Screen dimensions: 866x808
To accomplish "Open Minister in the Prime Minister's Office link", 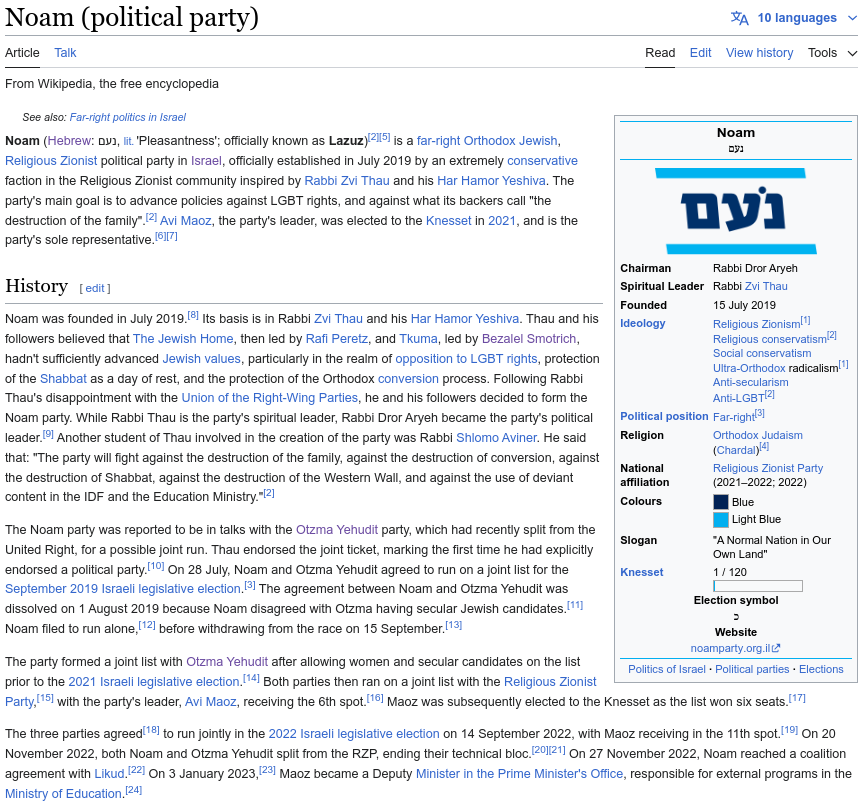I will tap(519, 774).
